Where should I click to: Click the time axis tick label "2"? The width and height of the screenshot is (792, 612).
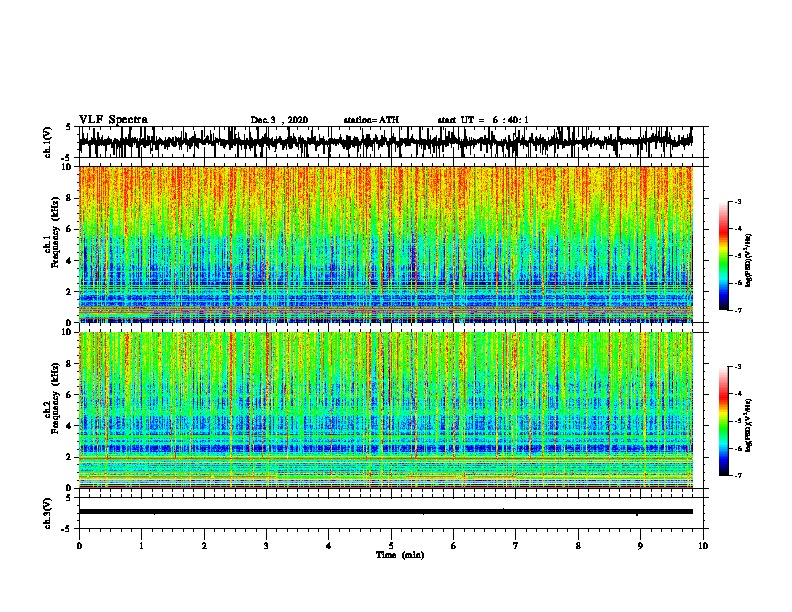point(204,545)
